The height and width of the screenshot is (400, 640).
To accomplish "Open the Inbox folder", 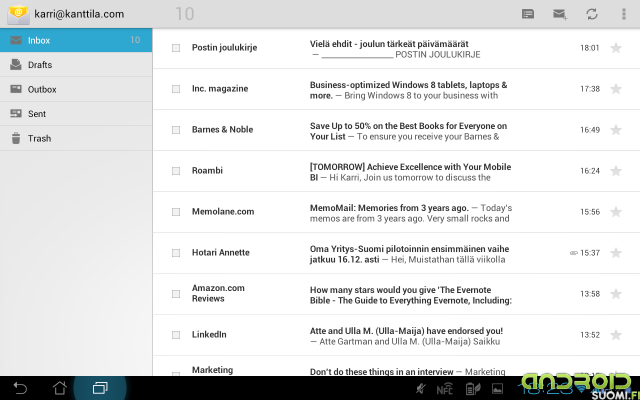I will pos(76,40).
